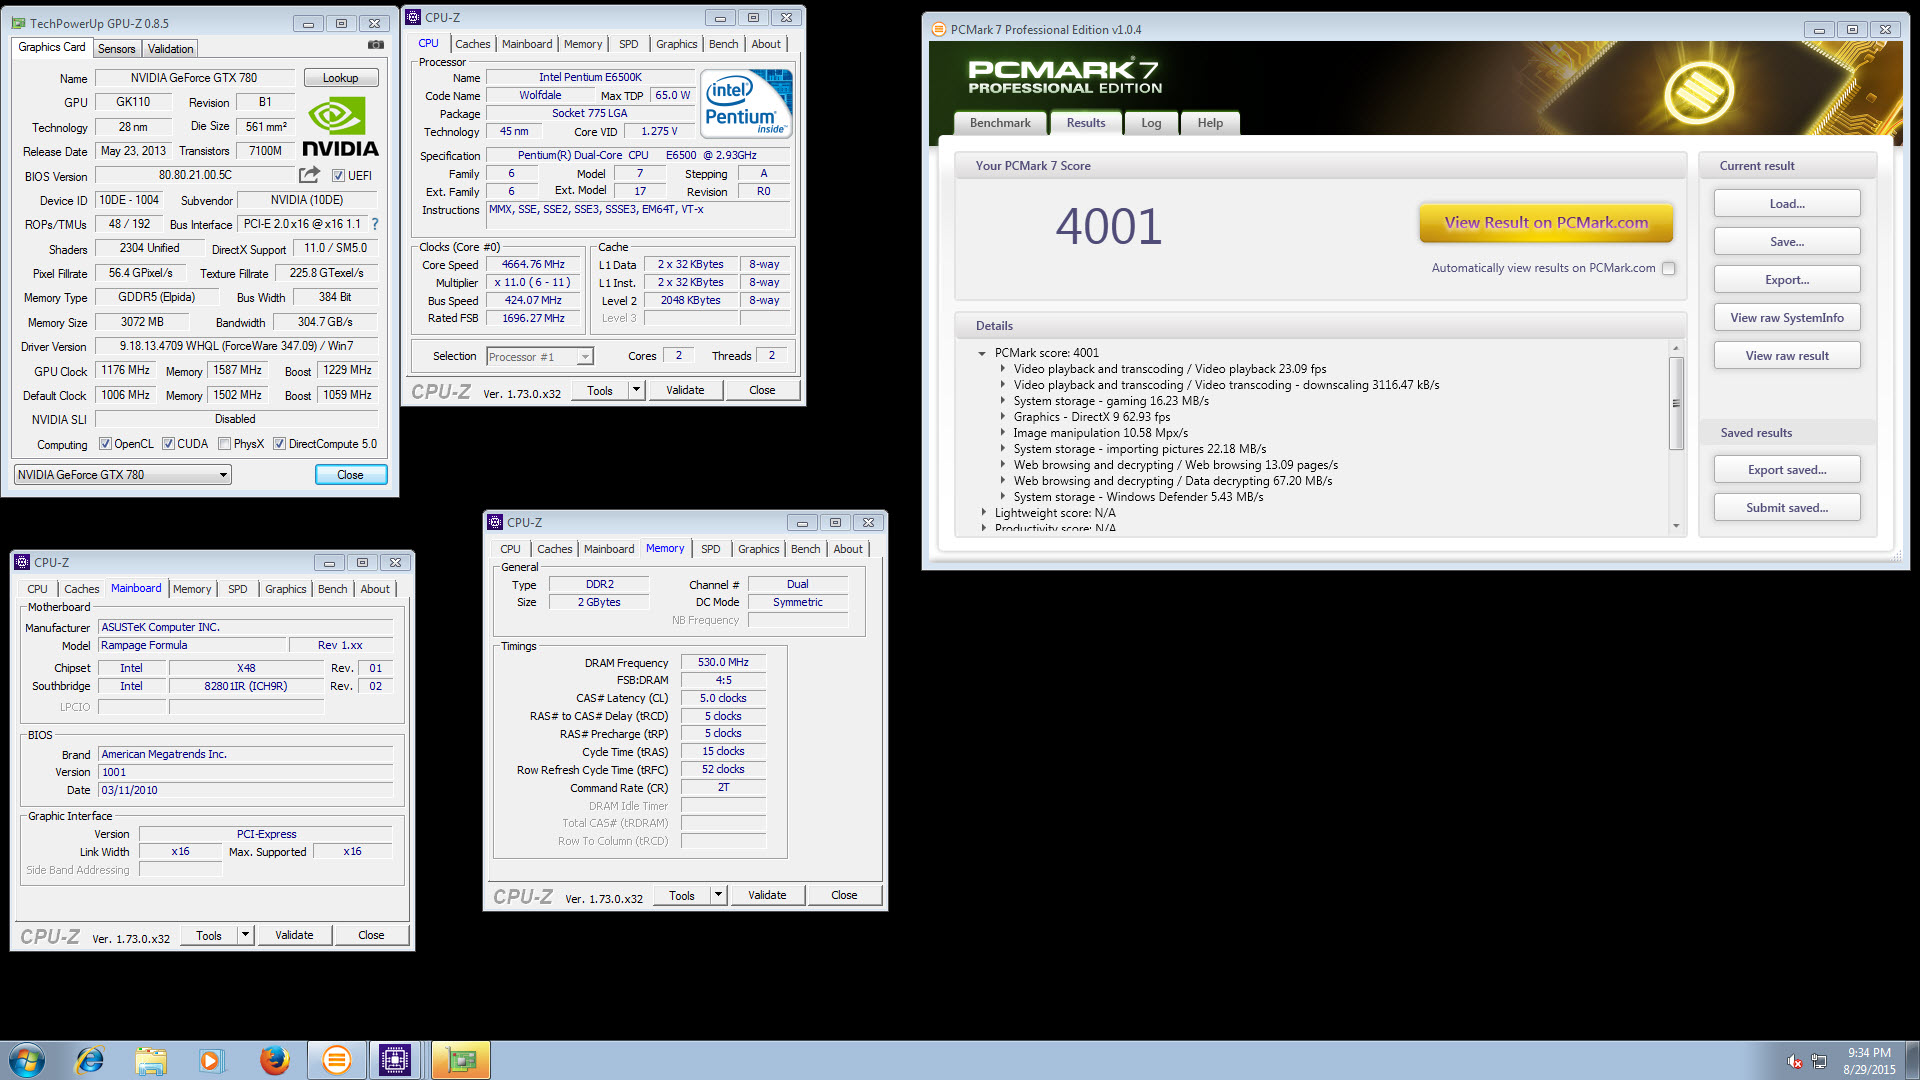Expand Graphics - DirectX 9 62.93 fps entry

(x=1003, y=417)
